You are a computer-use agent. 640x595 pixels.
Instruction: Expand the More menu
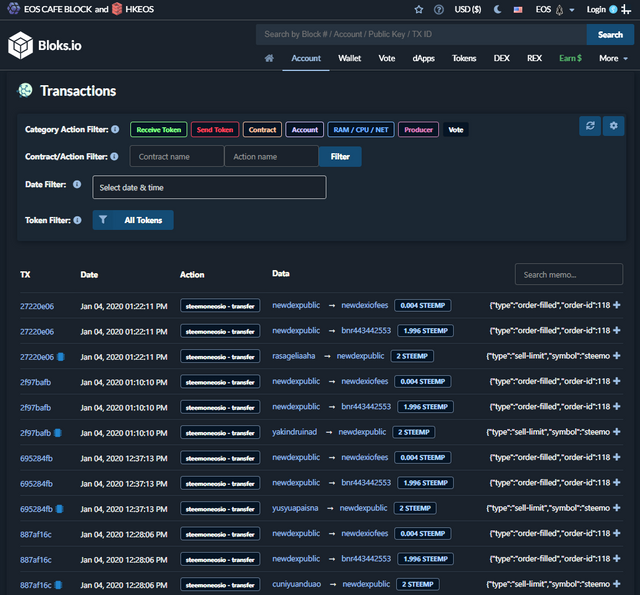click(x=613, y=58)
